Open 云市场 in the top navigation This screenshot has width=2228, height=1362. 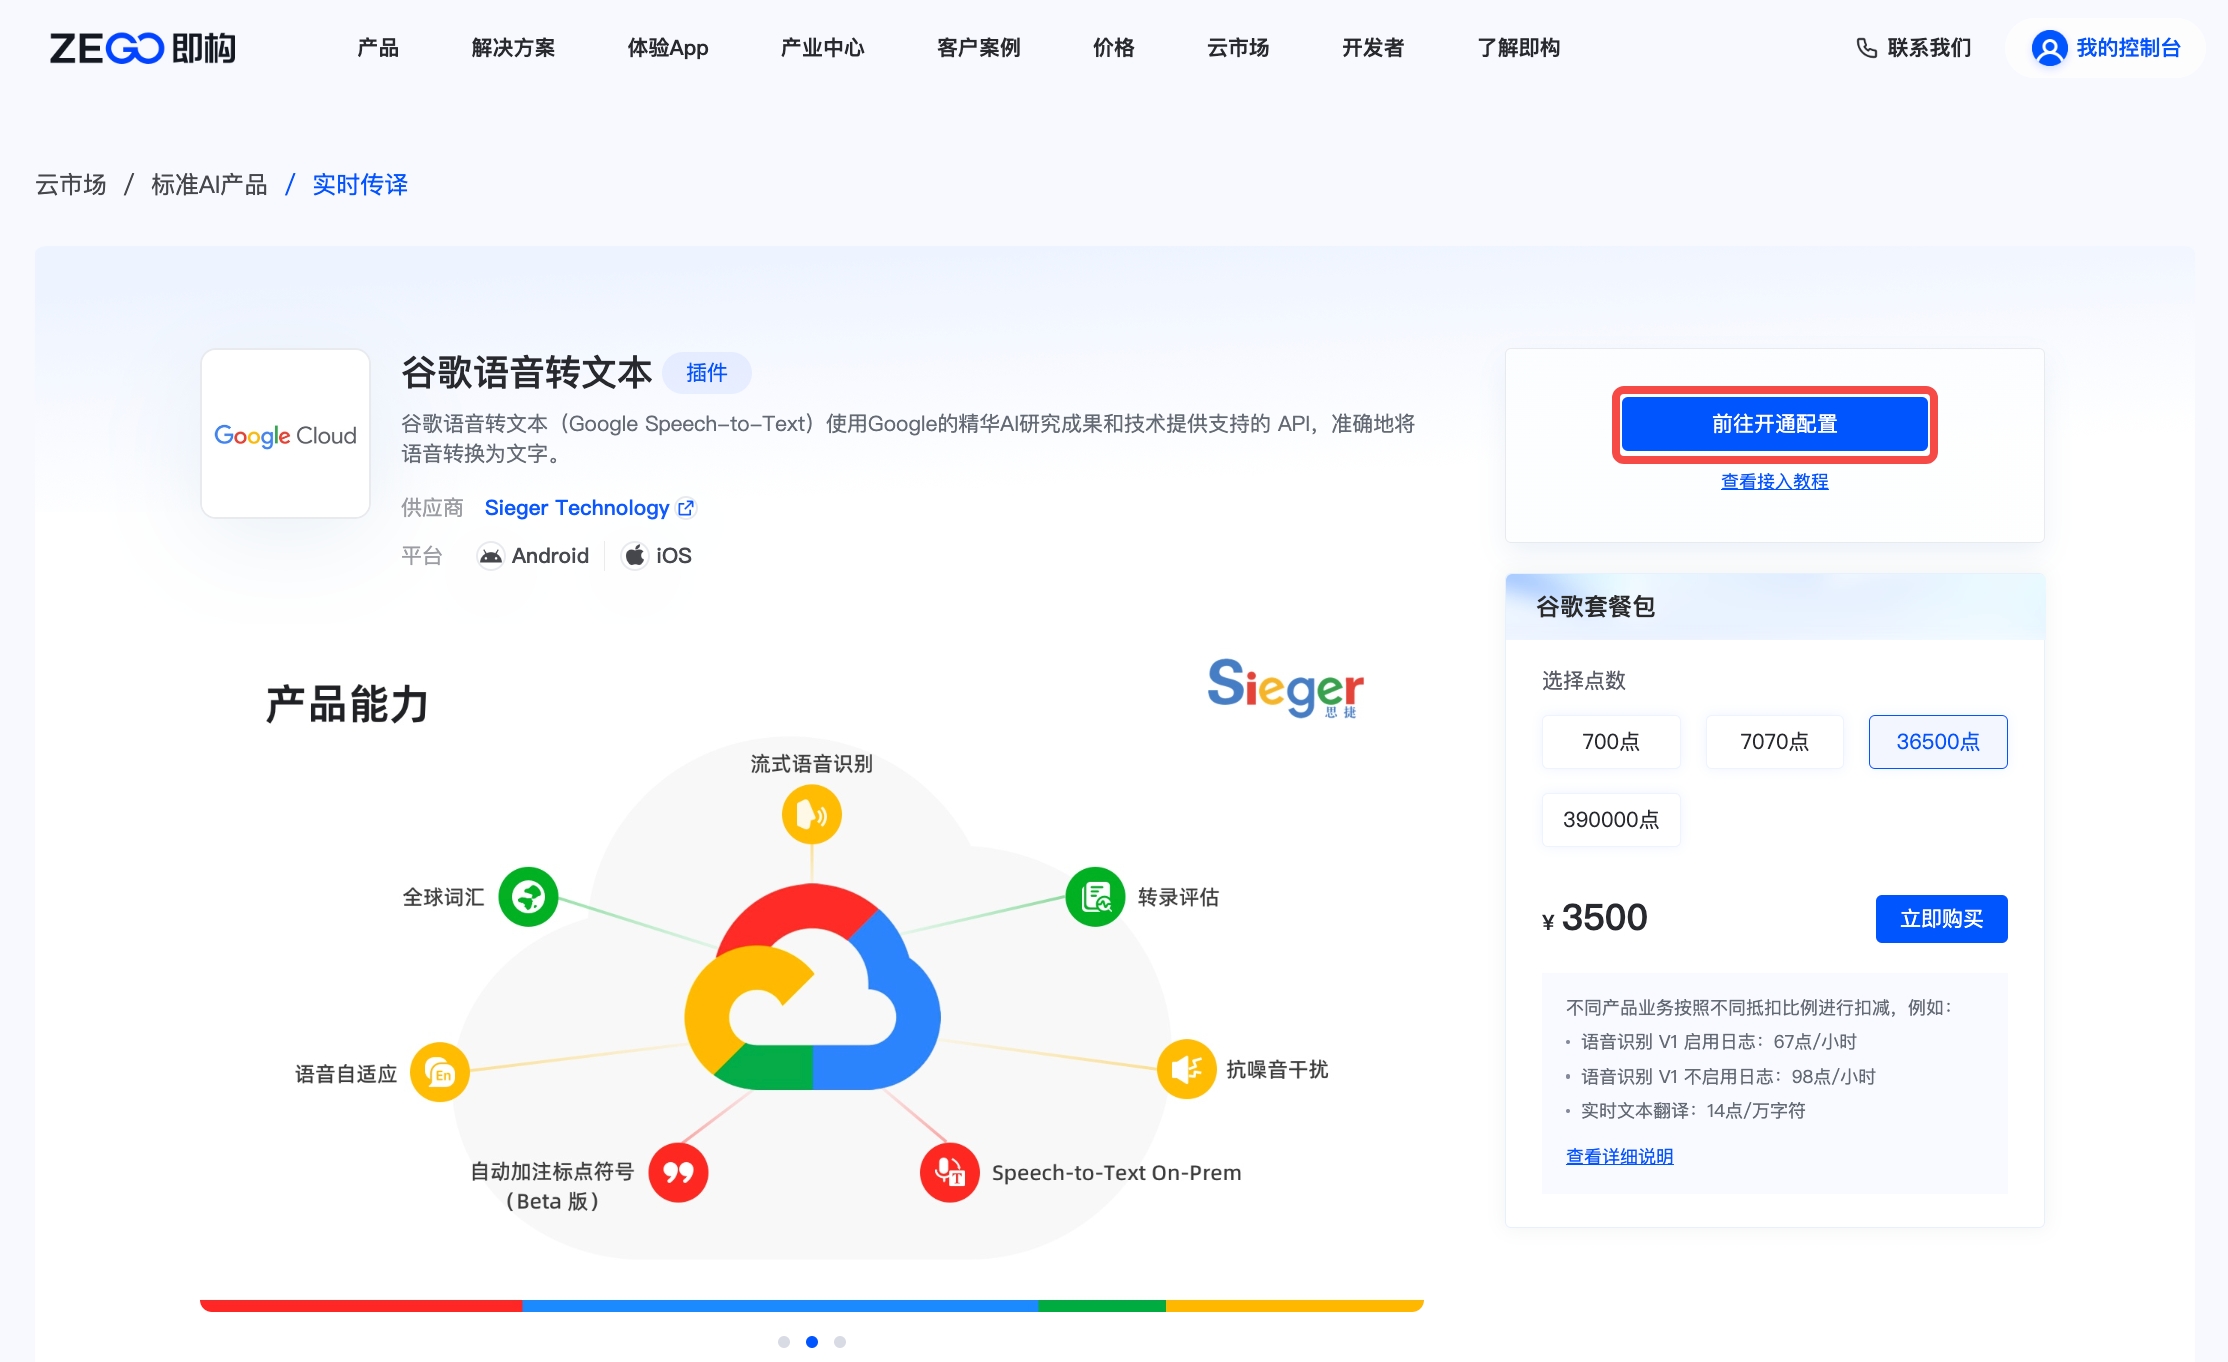pyautogui.click(x=1238, y=48)
